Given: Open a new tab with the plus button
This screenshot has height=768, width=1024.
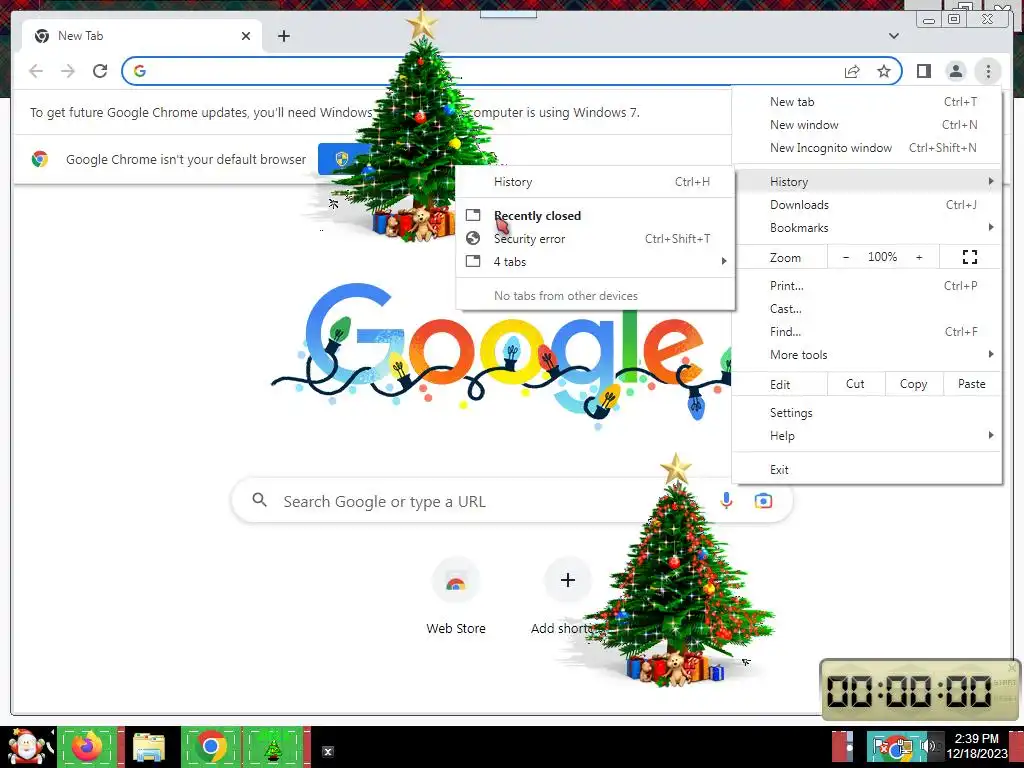Looking at the screenshot, I should tap(283, 36).
